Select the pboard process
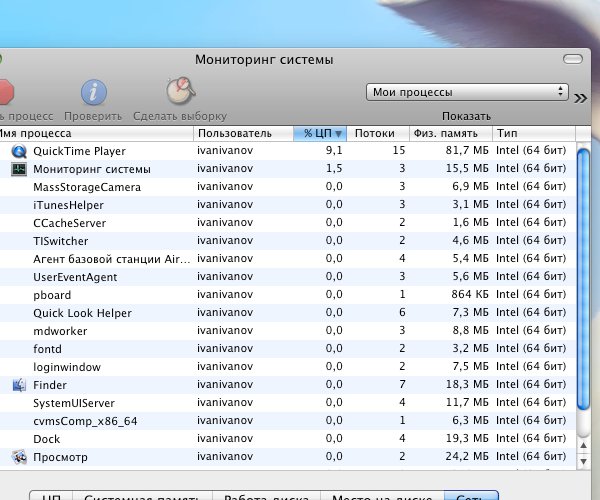600x500 pixels. coord(52,295)
